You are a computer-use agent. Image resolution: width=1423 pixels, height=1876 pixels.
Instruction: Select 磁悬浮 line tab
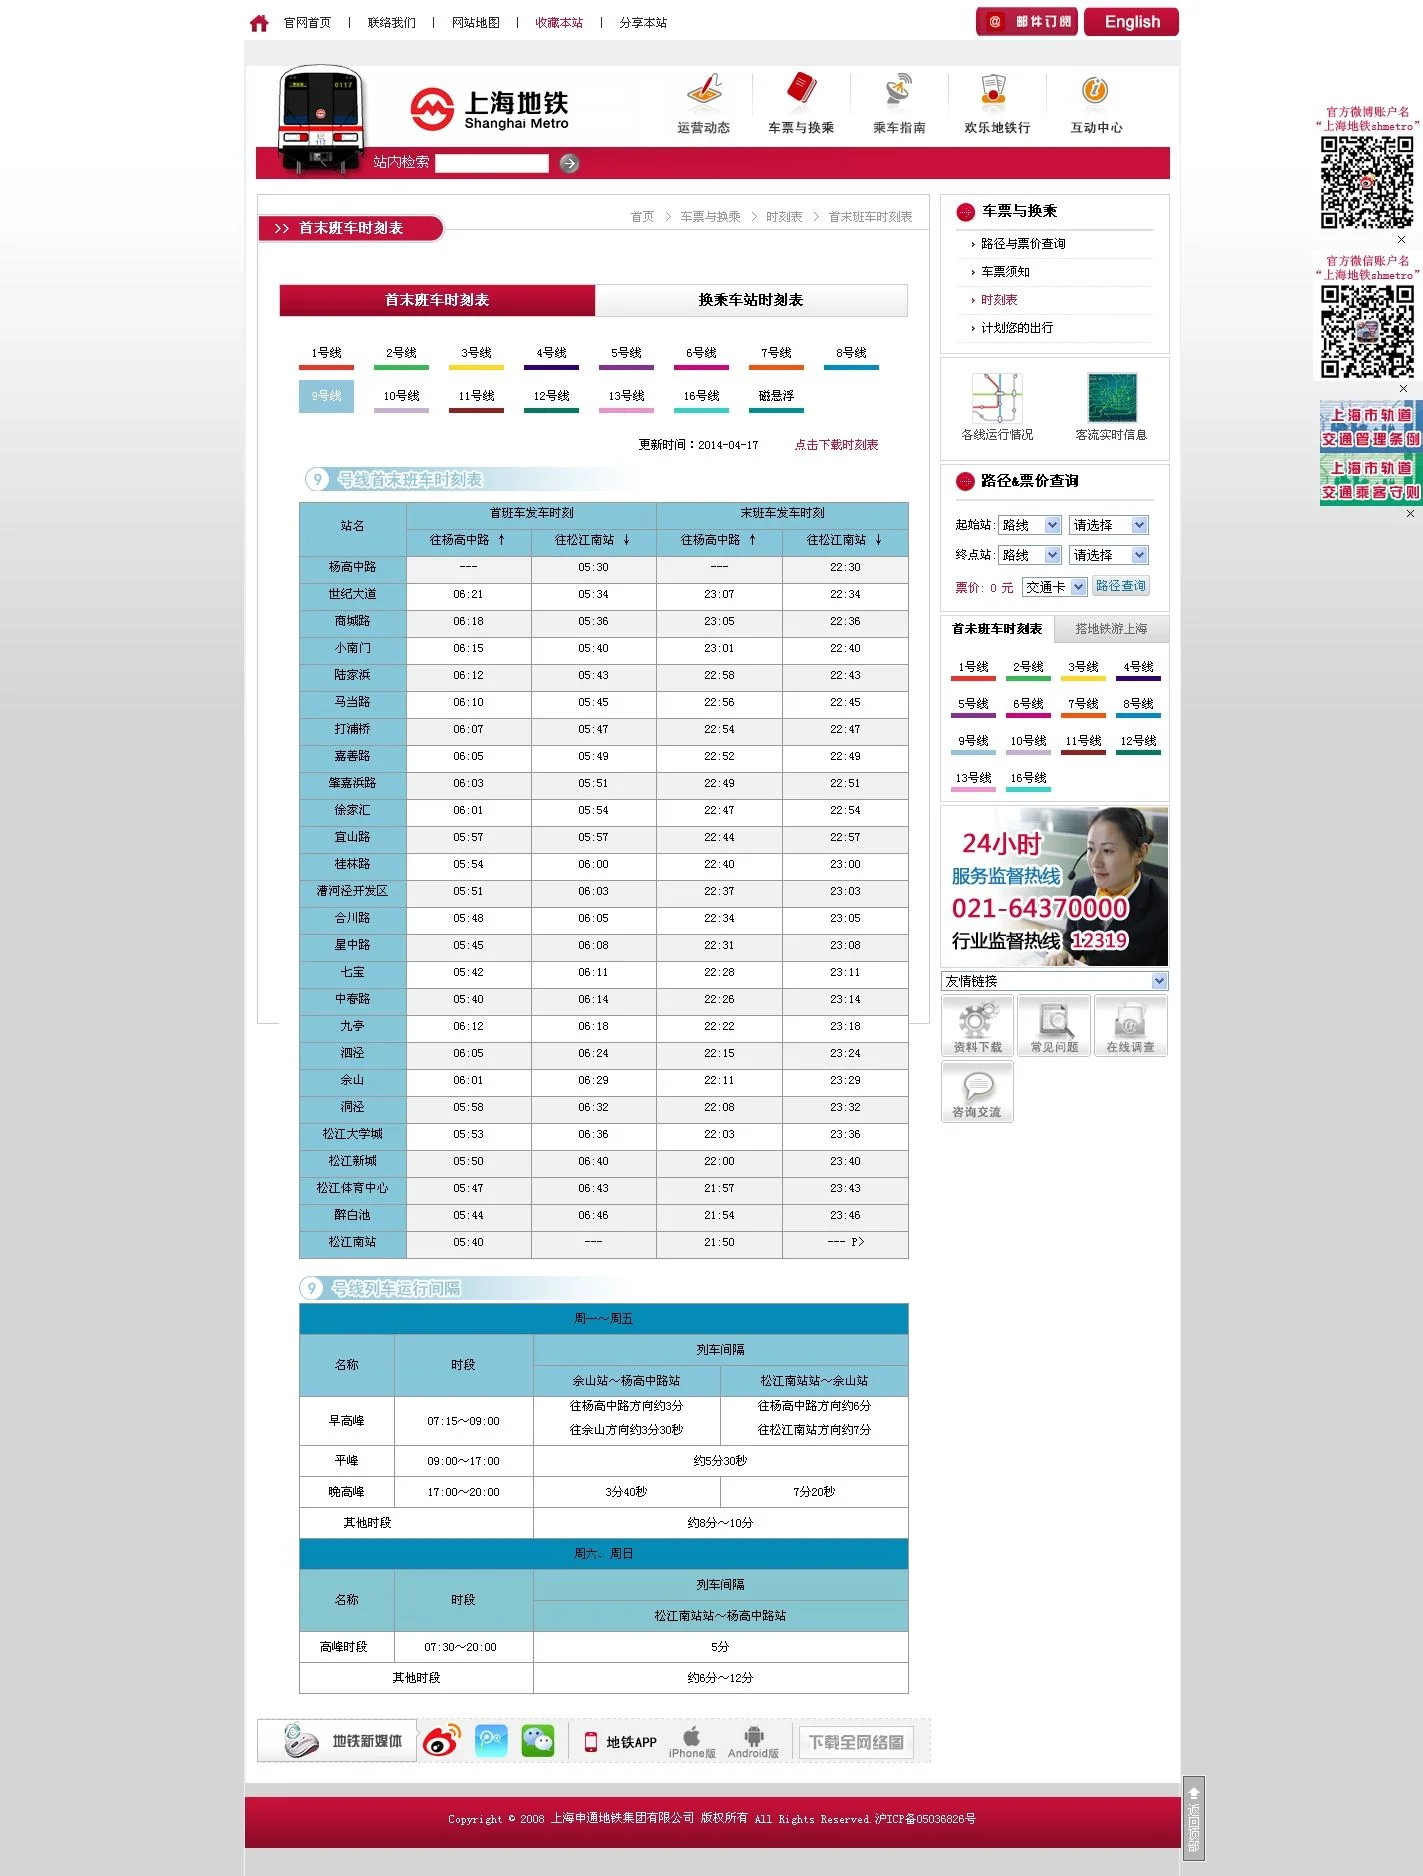click(776, 398)
